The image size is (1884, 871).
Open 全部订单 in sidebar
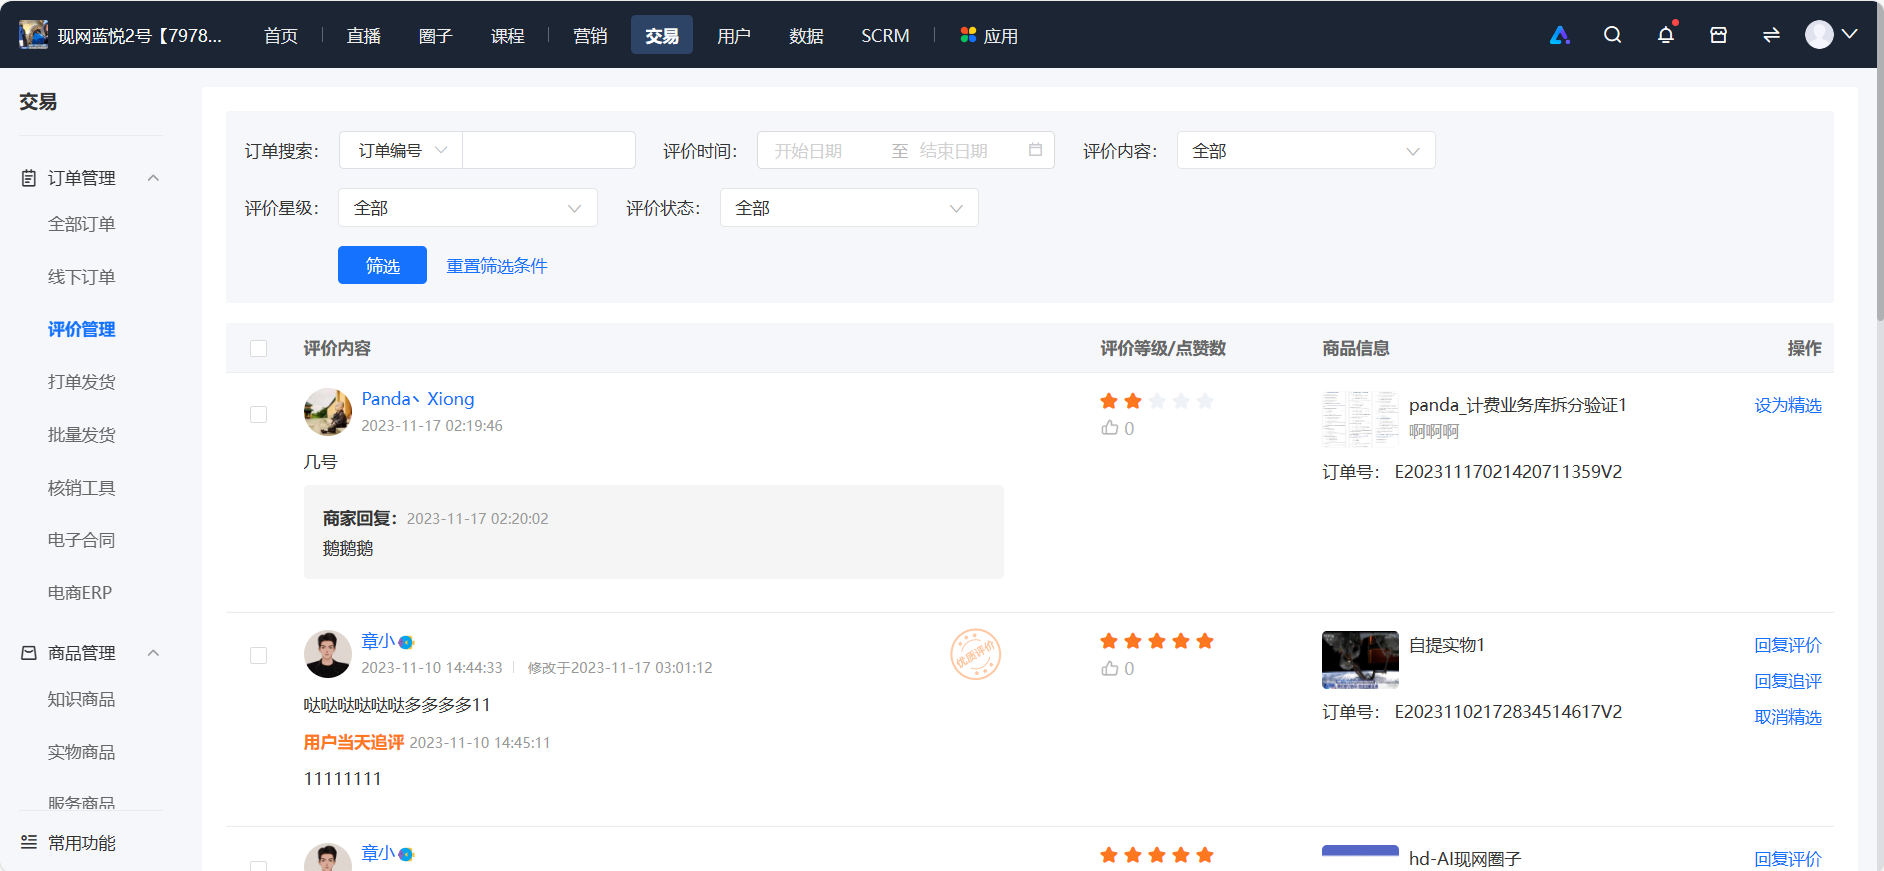[x=82, y=224]
